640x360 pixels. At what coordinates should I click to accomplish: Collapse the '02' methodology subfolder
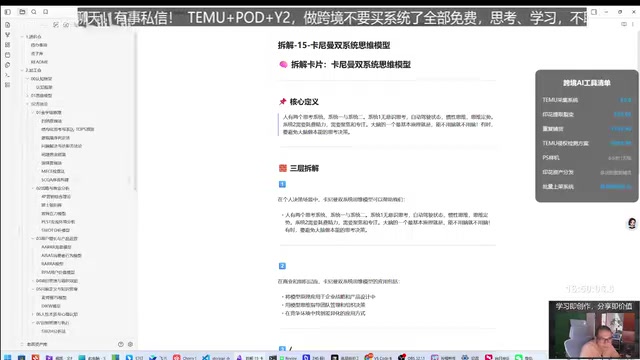(x=27, y=104)
